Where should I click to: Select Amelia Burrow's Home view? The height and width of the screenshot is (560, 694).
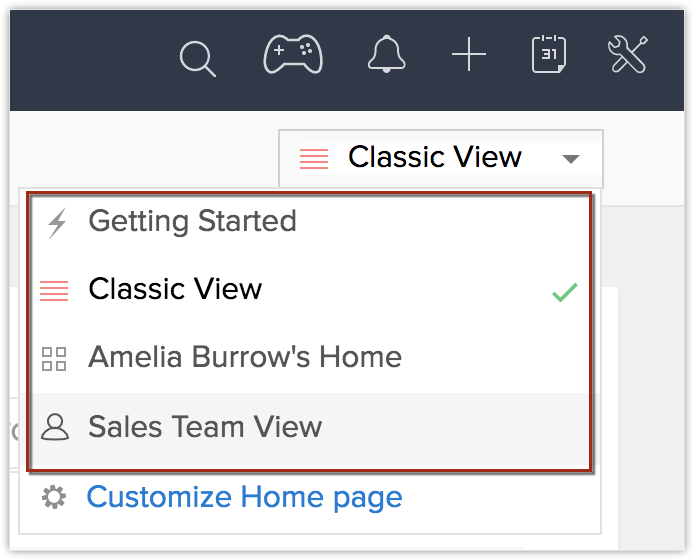[x=245, y=358]
